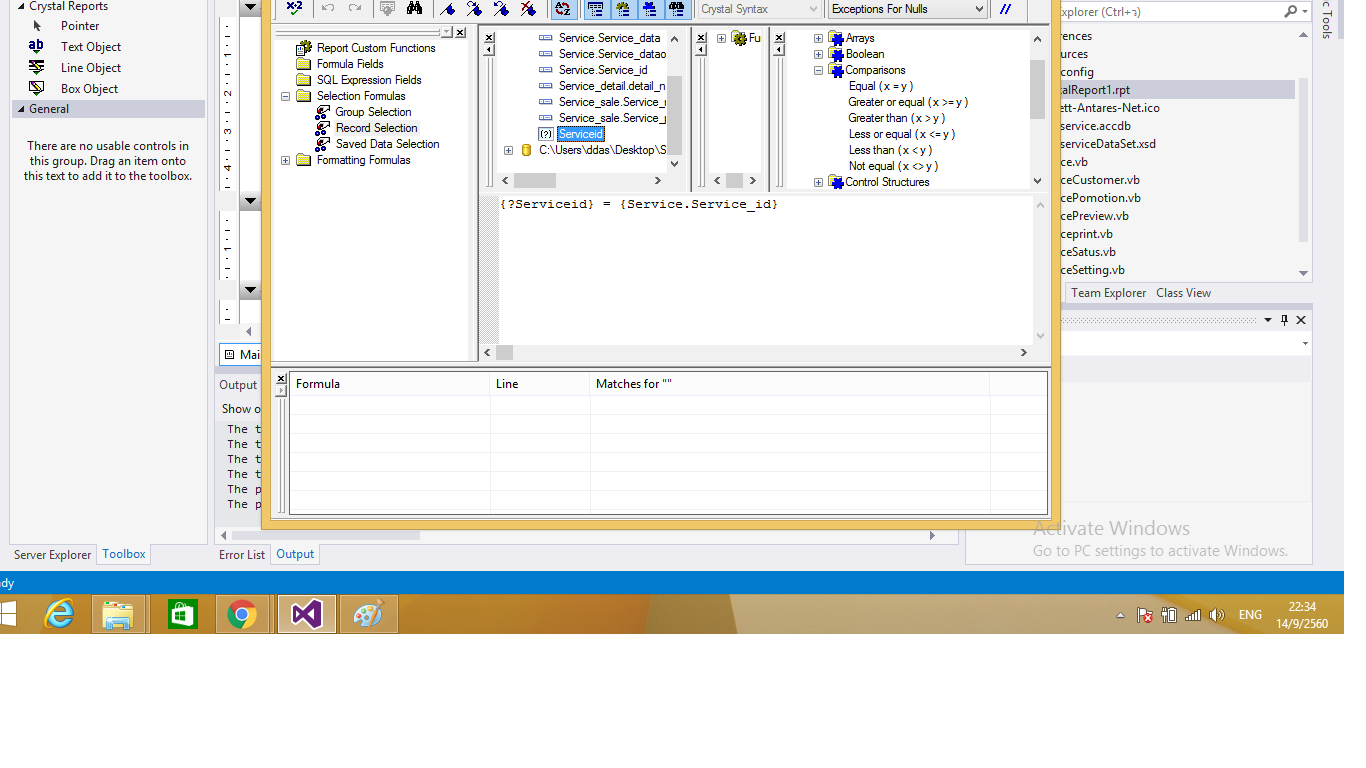Go to next bookmark flag icon
The height and width of the screenshot is (768, 1366).
(x=475, y=9)
